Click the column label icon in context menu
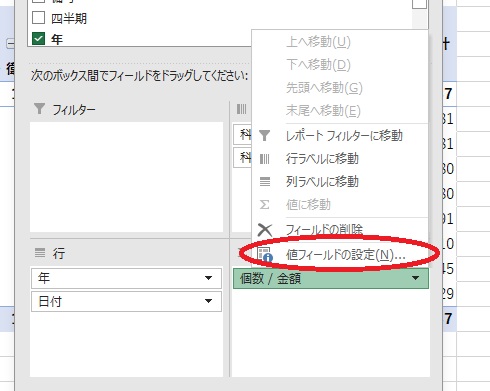Image resolution: width=490 pixels, height=391 pixels. (265, 182)
